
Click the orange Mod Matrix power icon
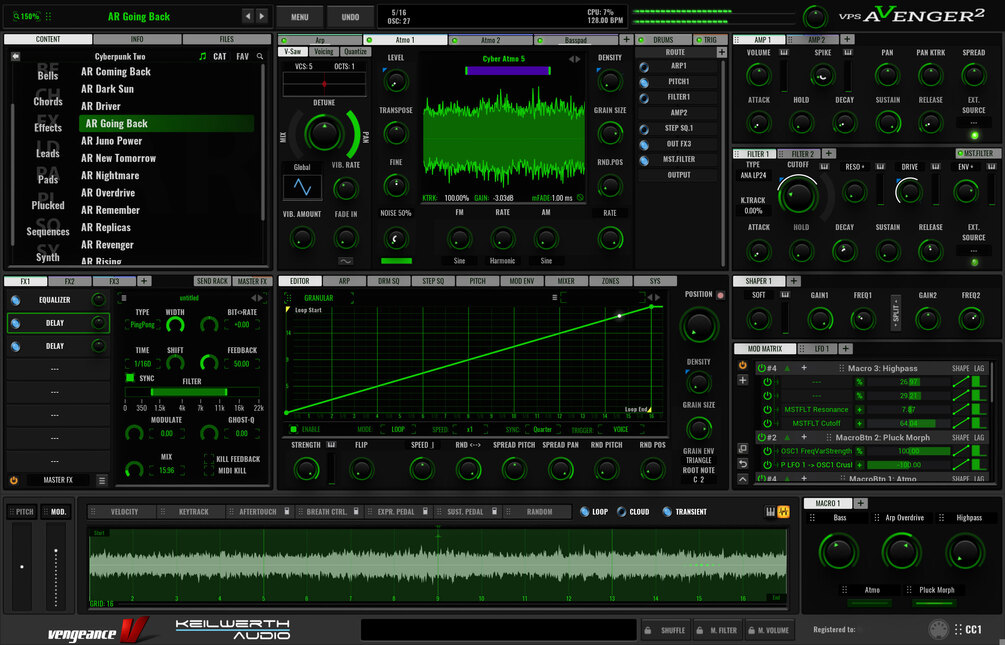pos(742,365)
